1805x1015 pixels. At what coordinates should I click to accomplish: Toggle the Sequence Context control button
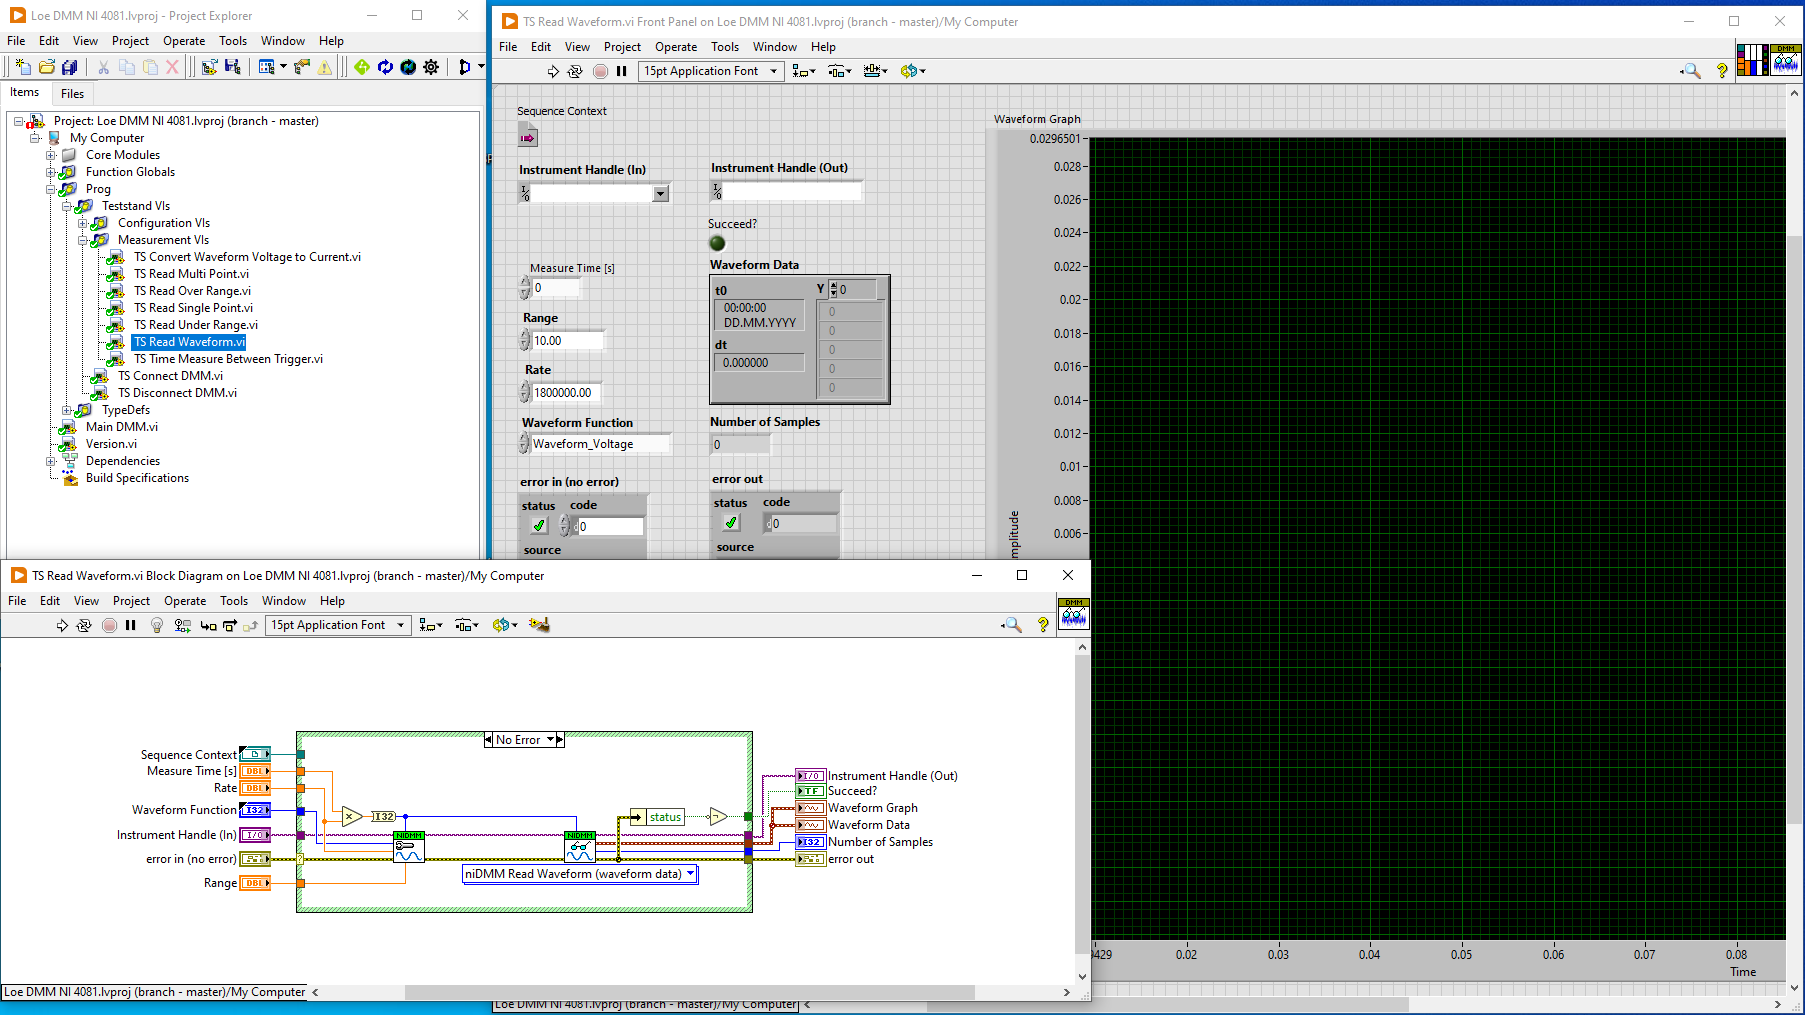(x=528, y=137)
